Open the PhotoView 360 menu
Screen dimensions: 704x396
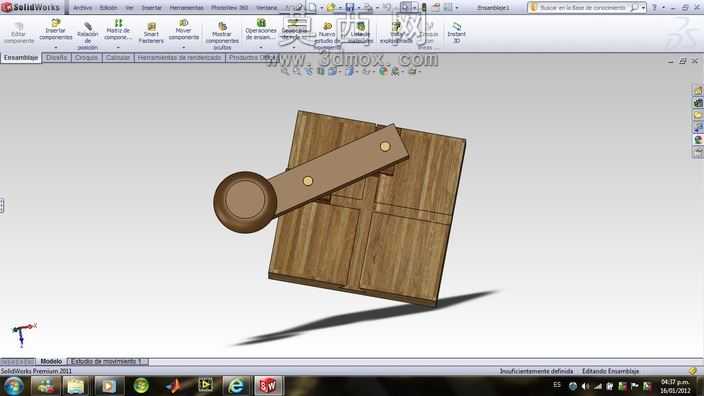click(229, 8)
